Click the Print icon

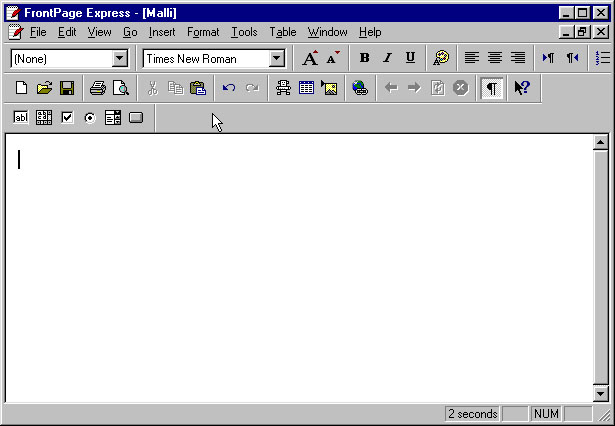(x=97, y=88)
